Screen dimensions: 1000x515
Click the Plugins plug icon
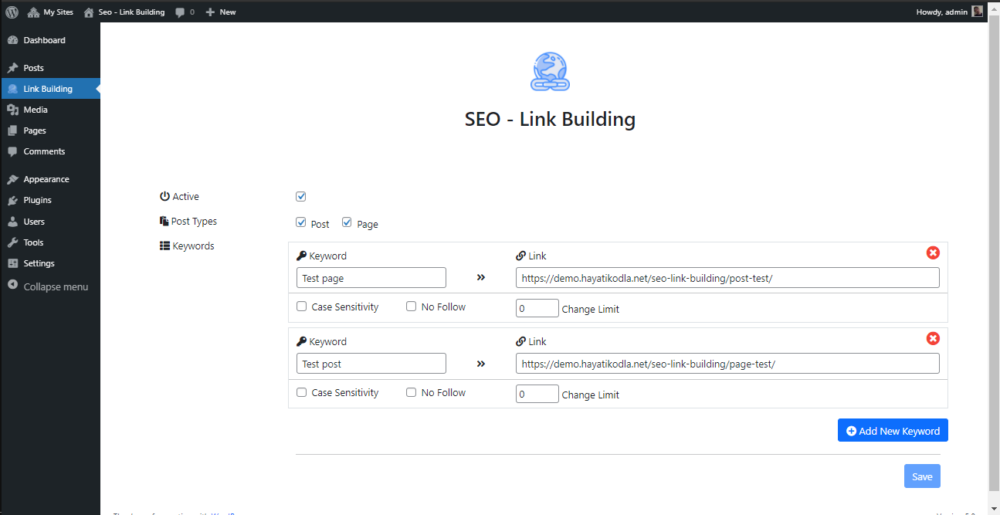point(12,200)
